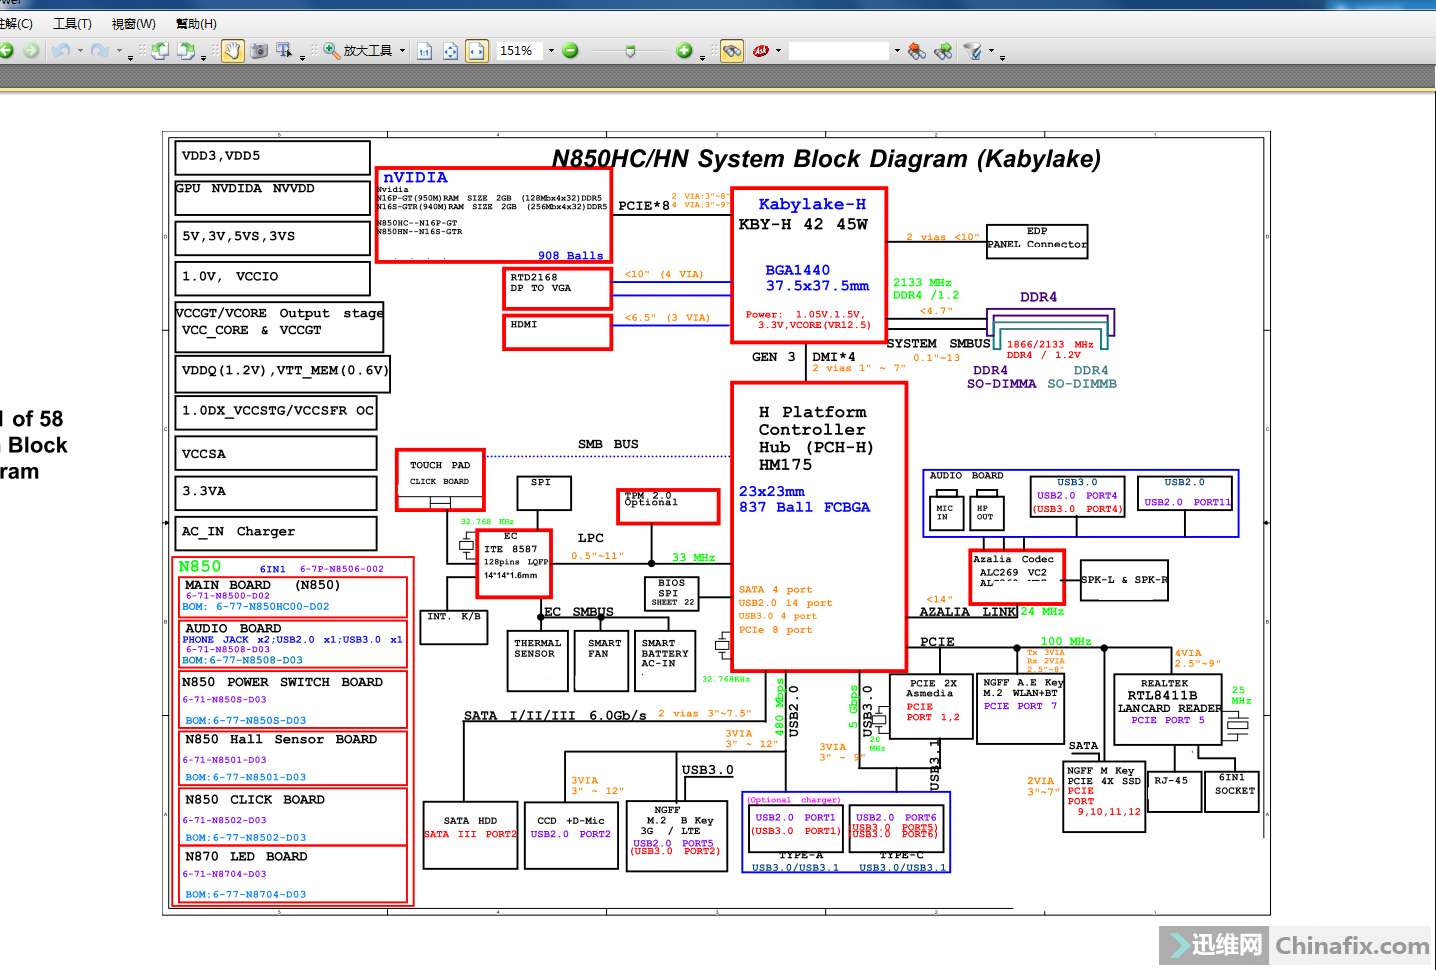The image size is (1436, 970).
Task: Open the 註解(C) Comments menu
Action: 16,23
